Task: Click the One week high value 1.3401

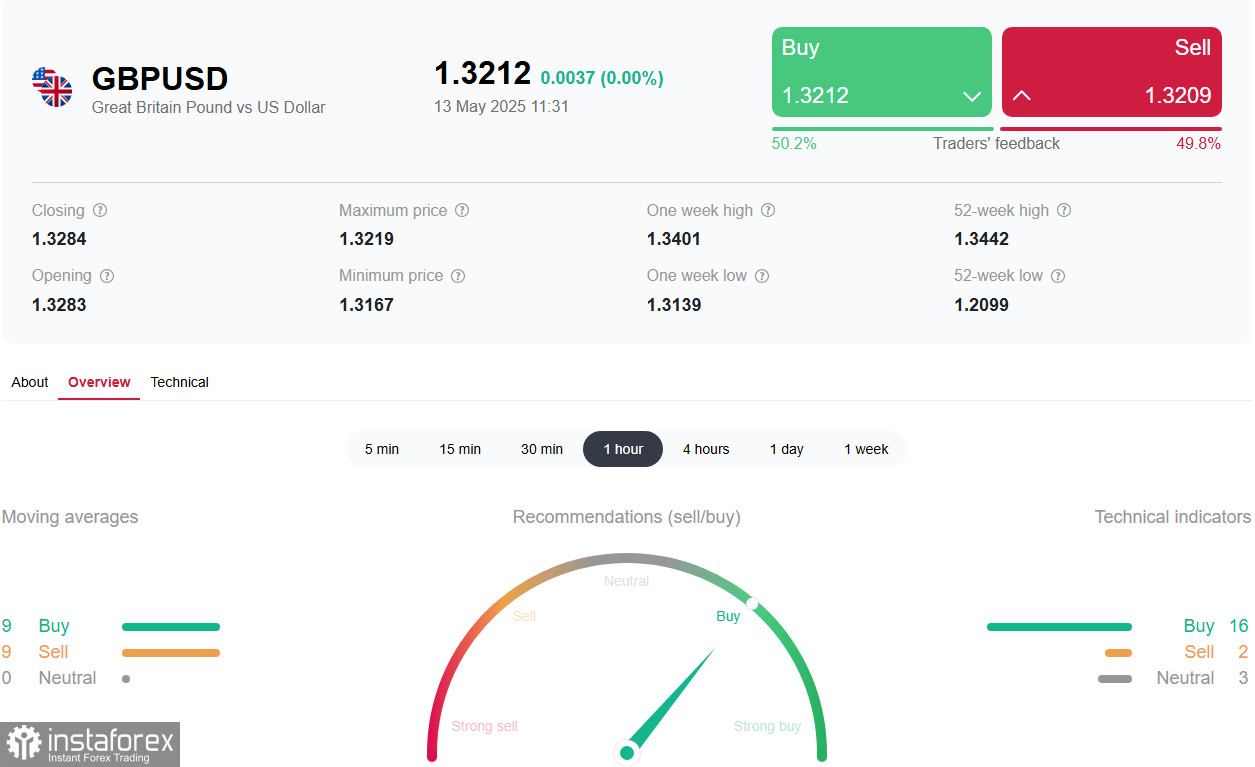Action: coord(674,239)
